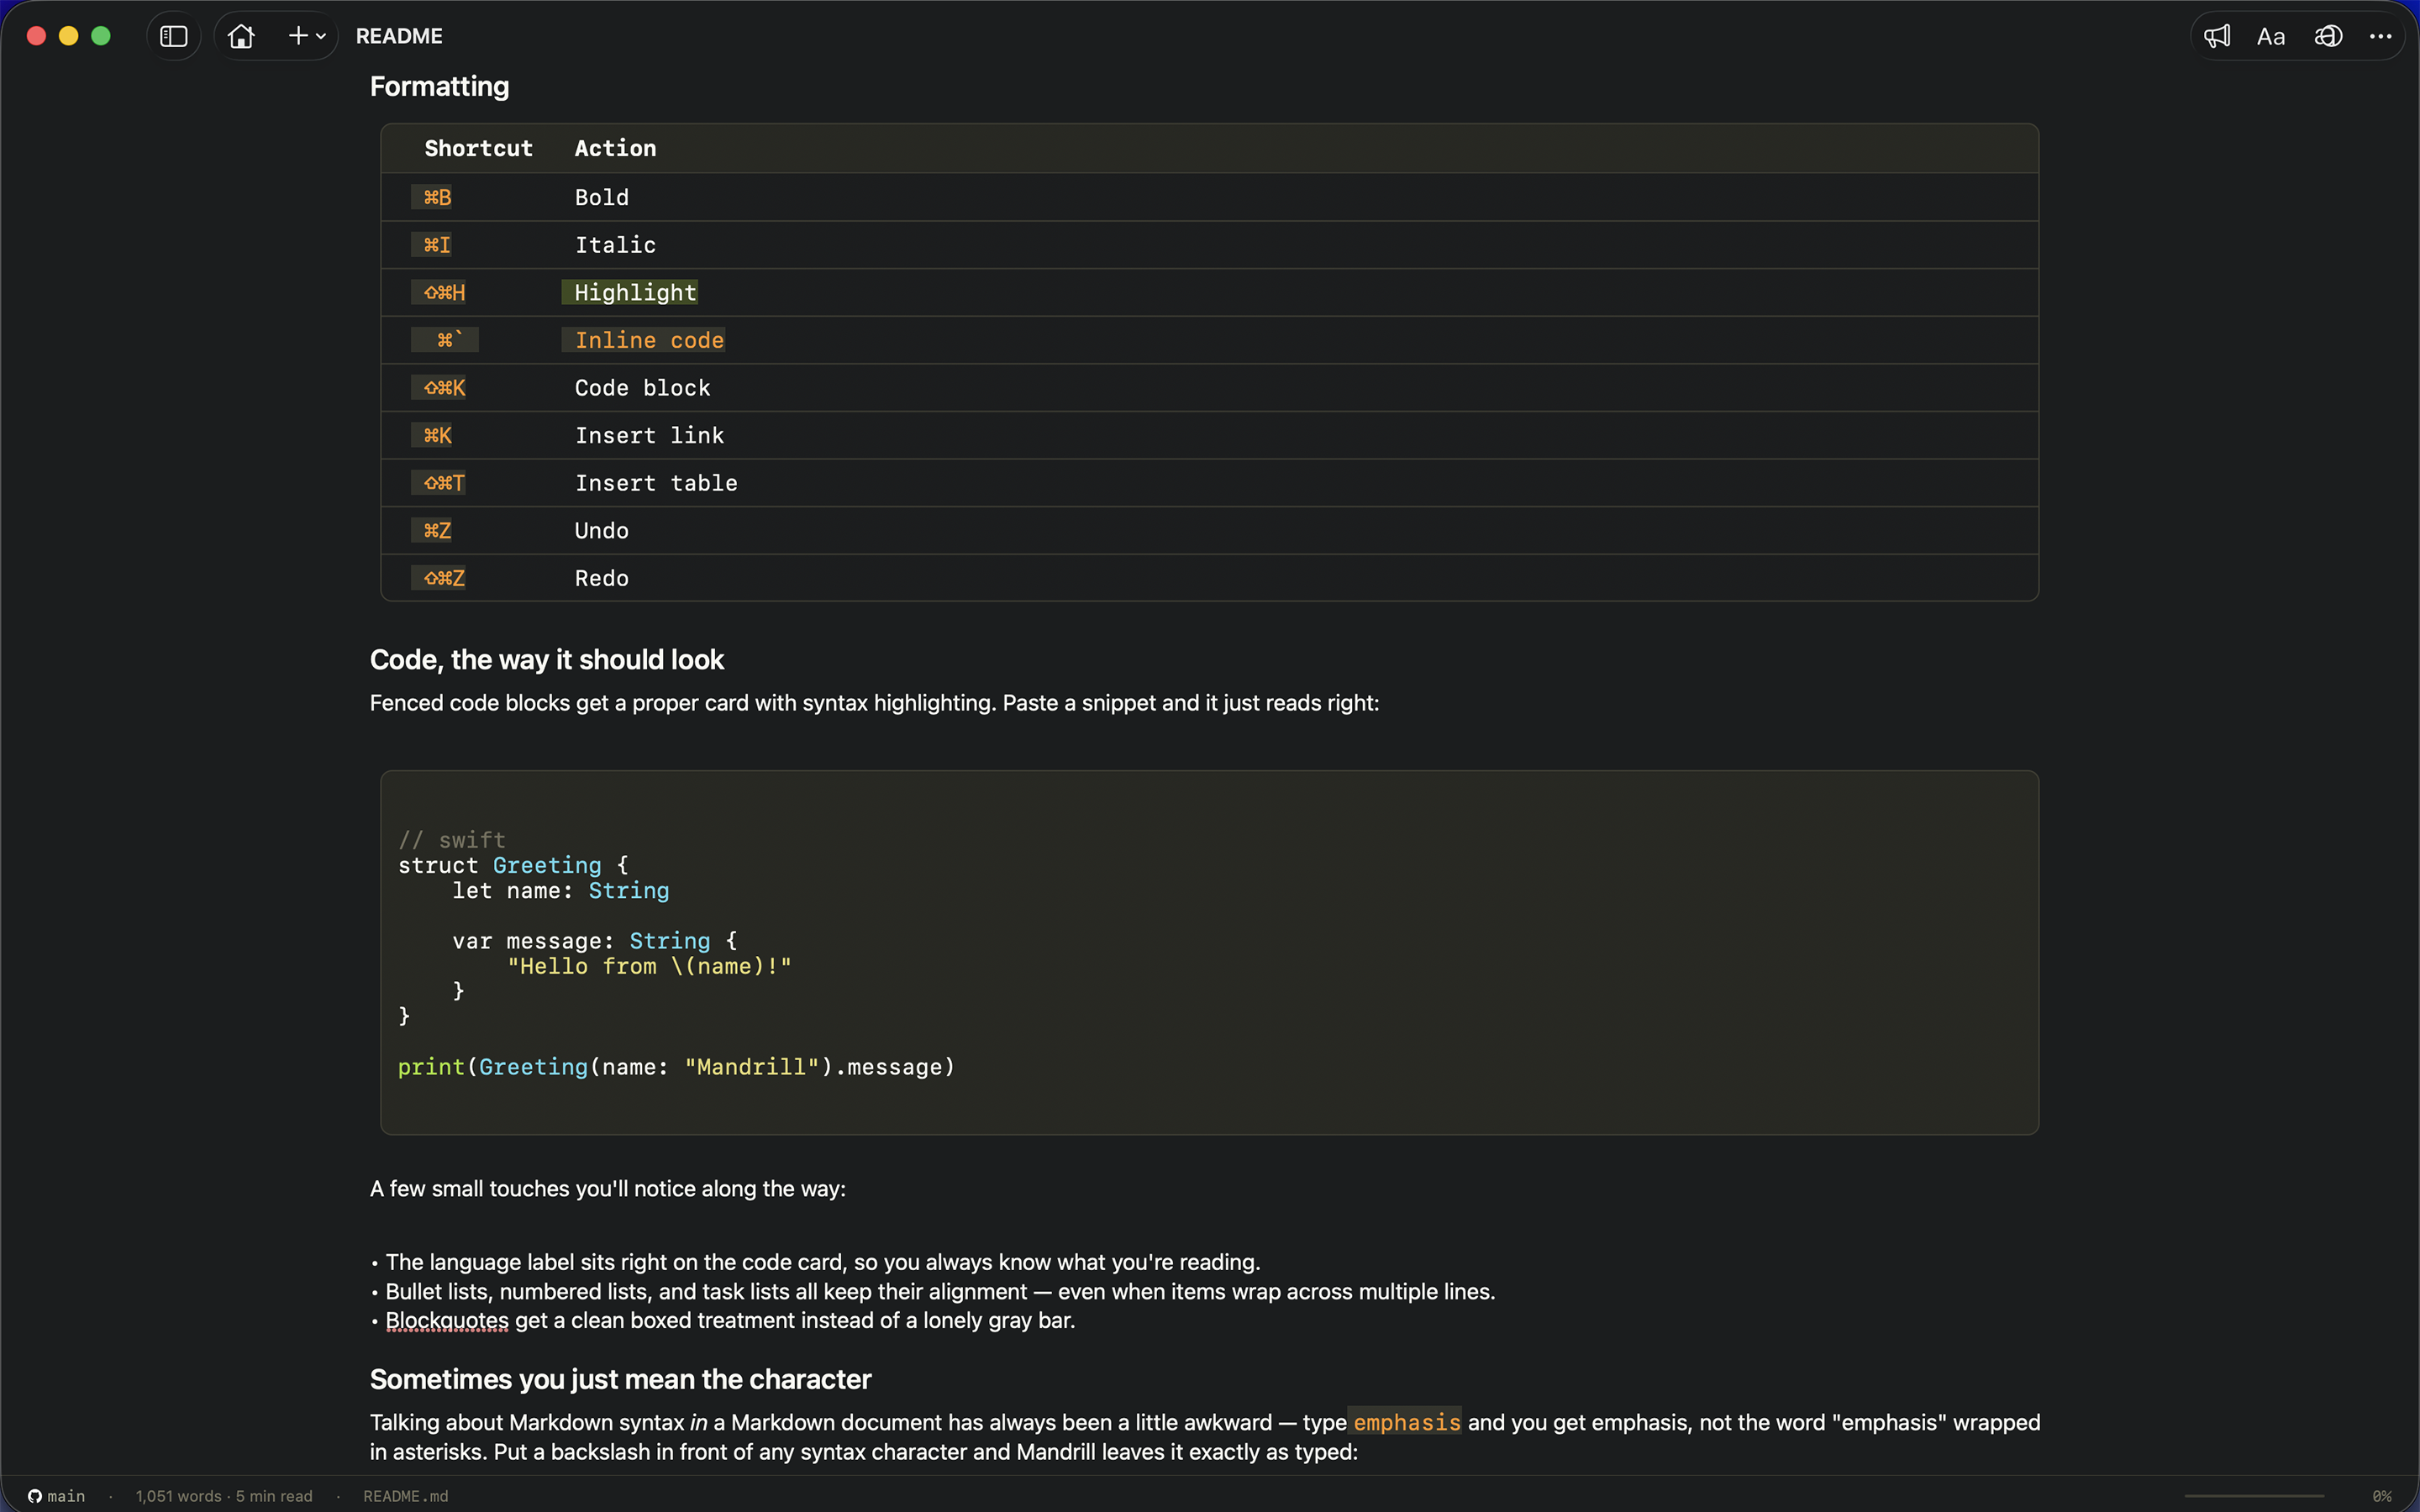
Task: Open the Aa typography settings
Action: (x=2271, y=36)
